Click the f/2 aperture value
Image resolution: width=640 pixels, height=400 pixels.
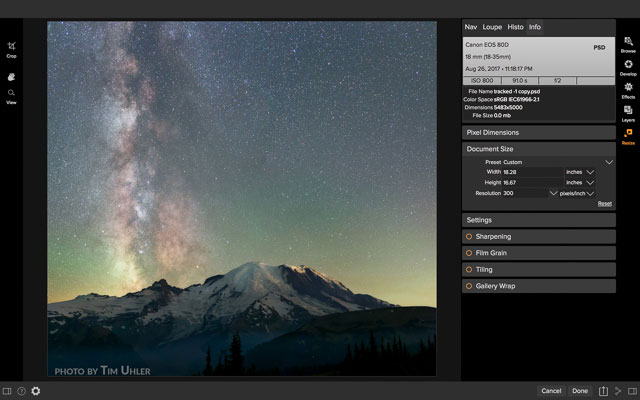click(x=557, y=81)
